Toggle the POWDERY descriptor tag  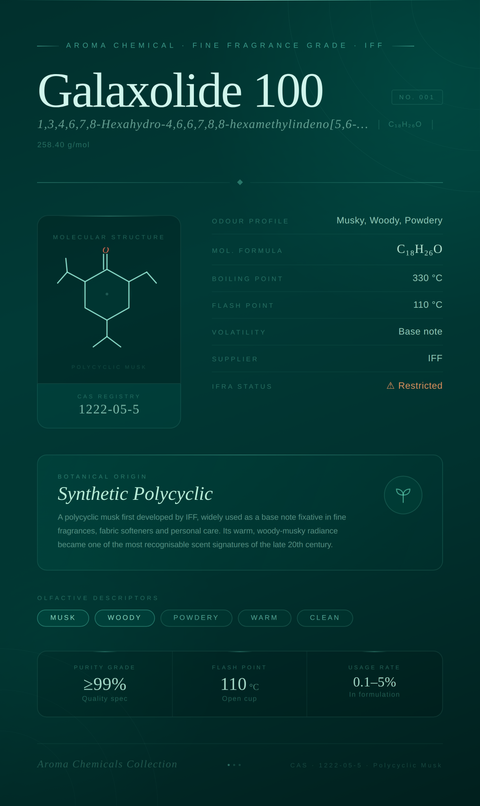pyautogui.click(x=196, y=618)
